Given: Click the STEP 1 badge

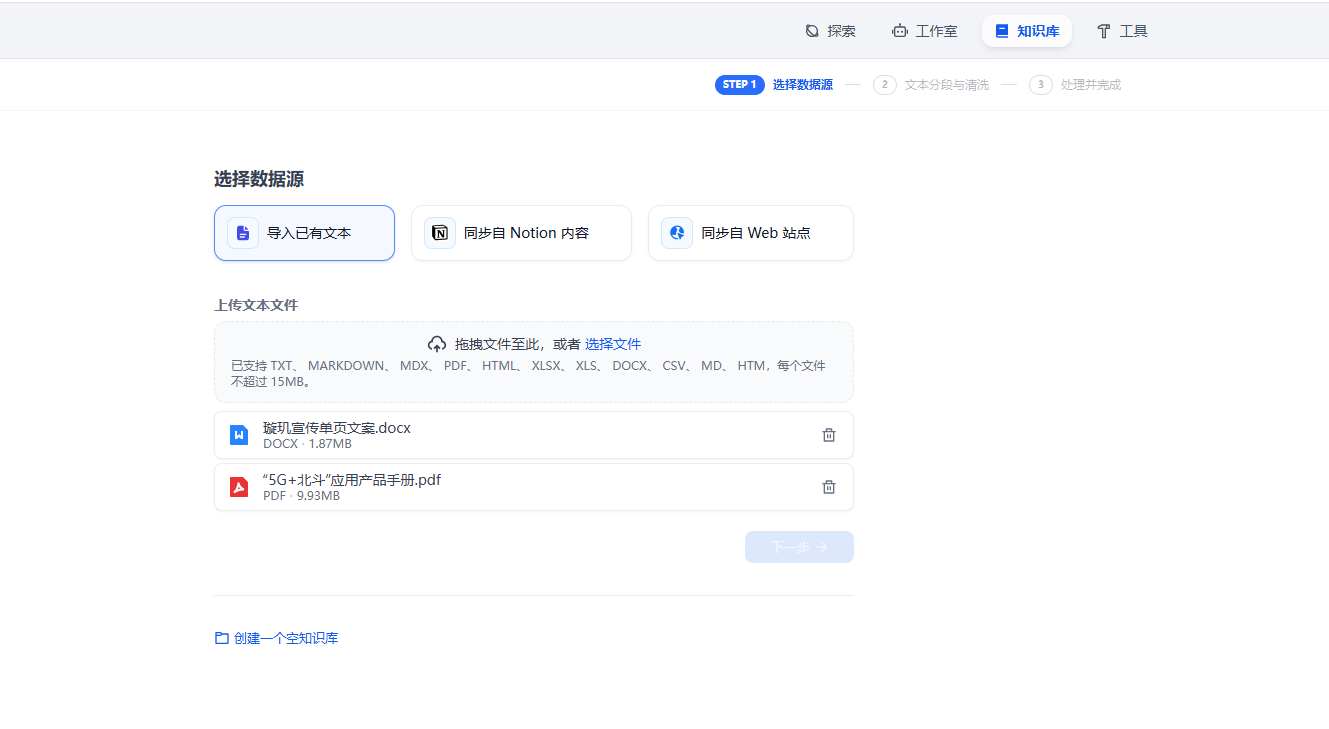Looking at the screenshot, I should click(740, 85).
